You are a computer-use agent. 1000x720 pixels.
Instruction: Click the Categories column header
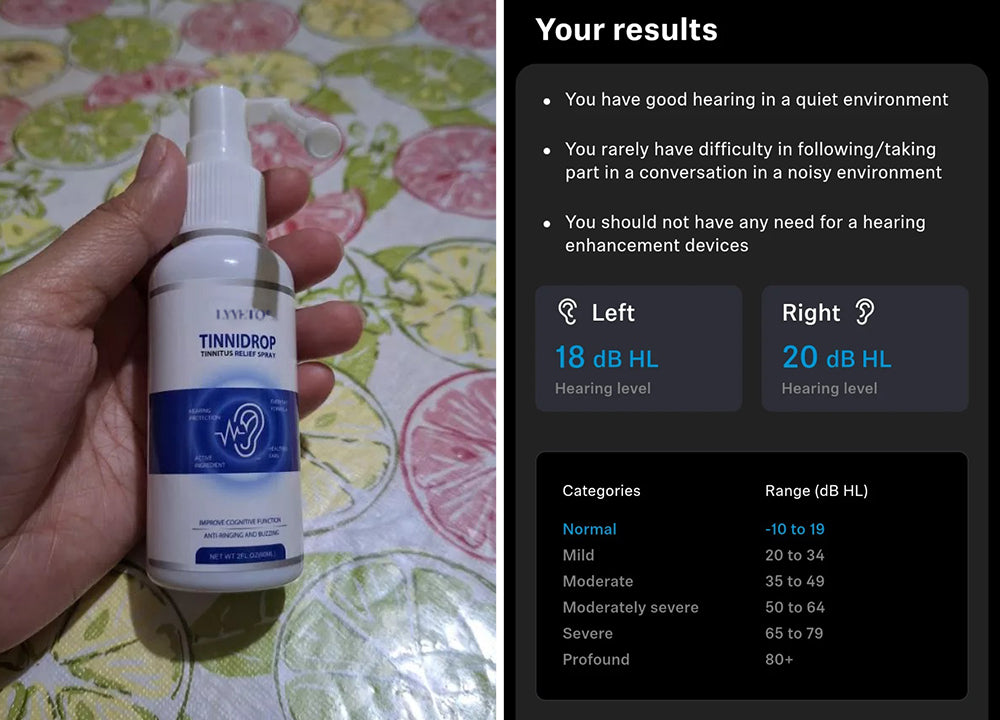click(x=601, y=490)
